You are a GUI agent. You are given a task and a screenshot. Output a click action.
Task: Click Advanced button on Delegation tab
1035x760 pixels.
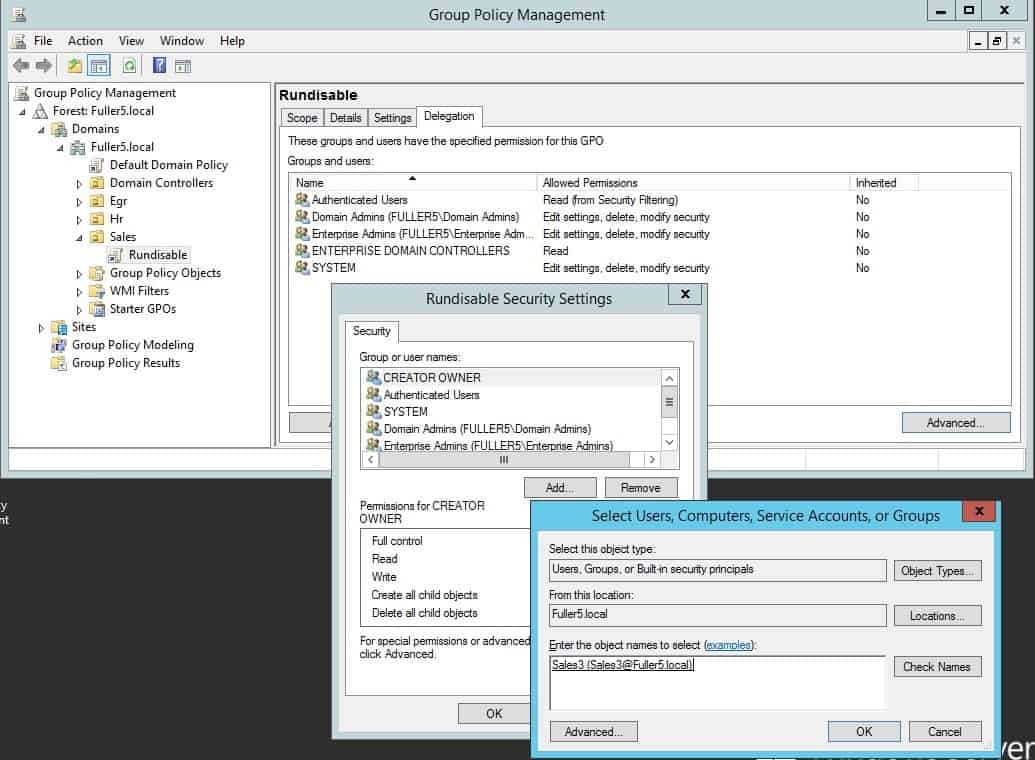[956, 423]
